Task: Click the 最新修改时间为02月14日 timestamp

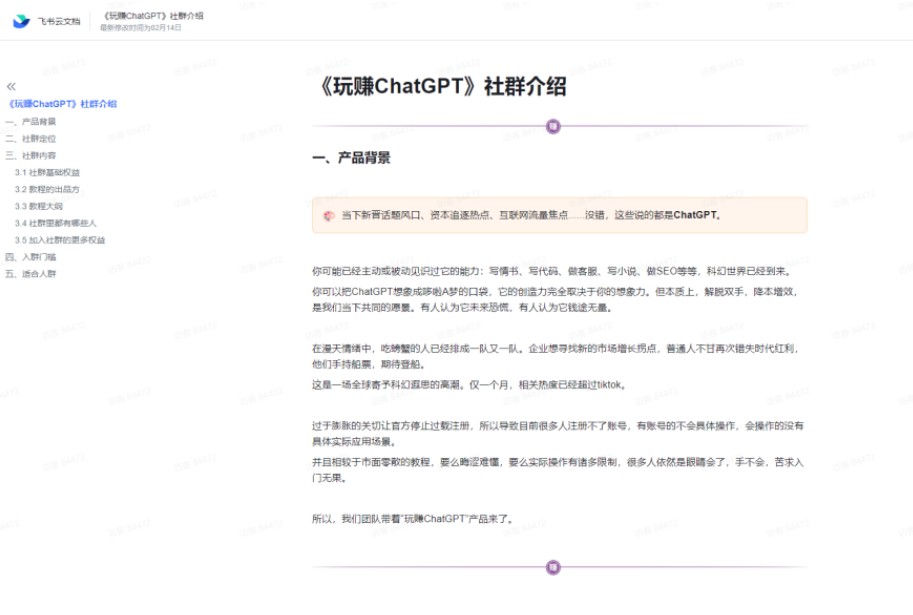Action: tap(140, 27)
